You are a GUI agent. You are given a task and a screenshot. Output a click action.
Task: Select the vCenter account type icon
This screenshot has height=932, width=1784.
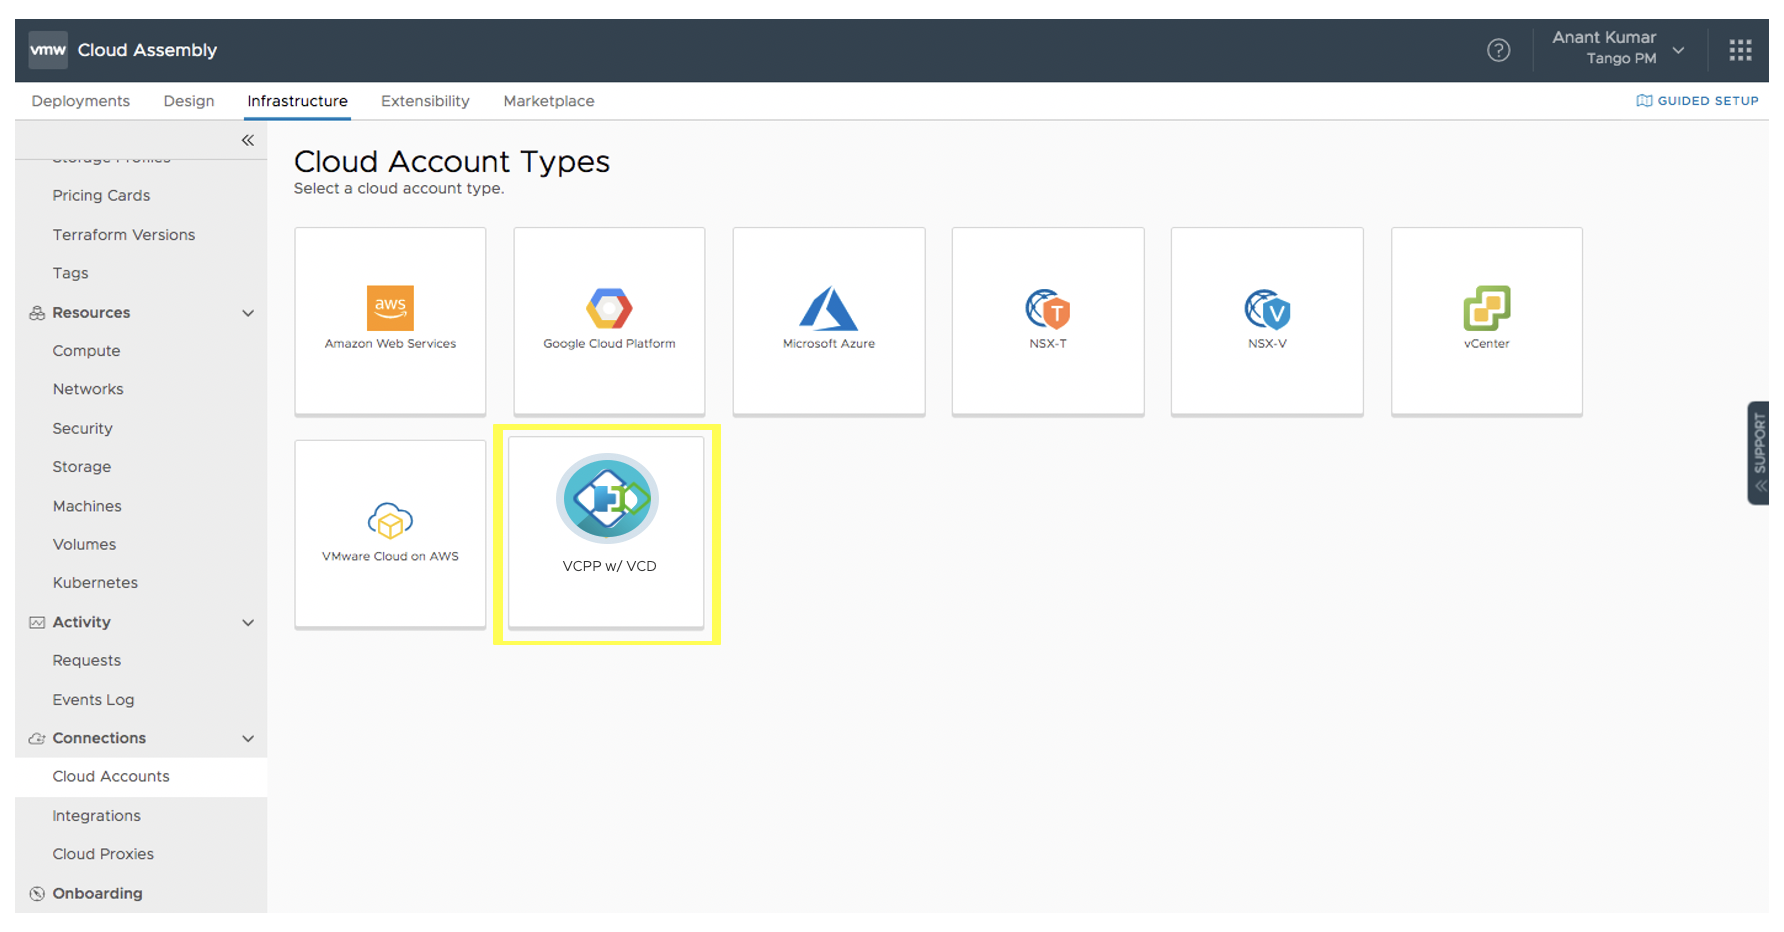(1486, 309)
